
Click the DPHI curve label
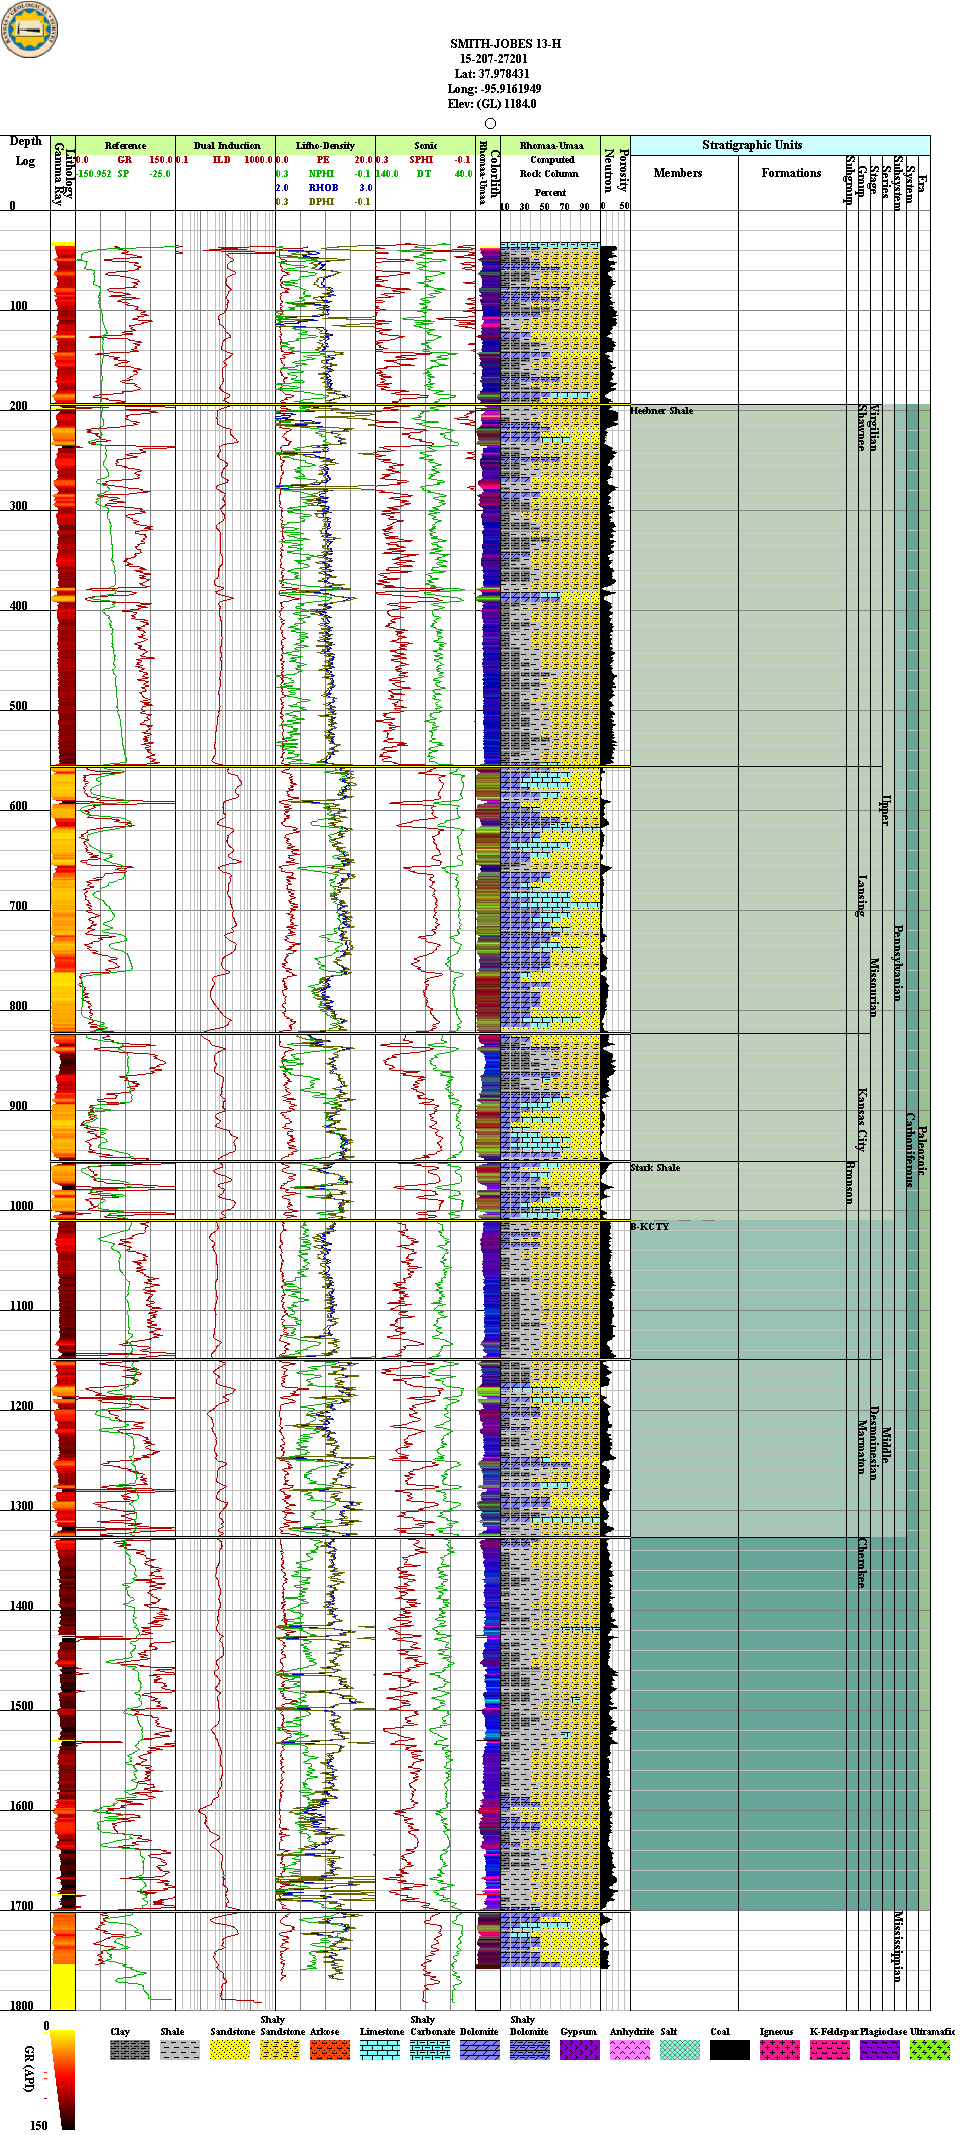321,202
